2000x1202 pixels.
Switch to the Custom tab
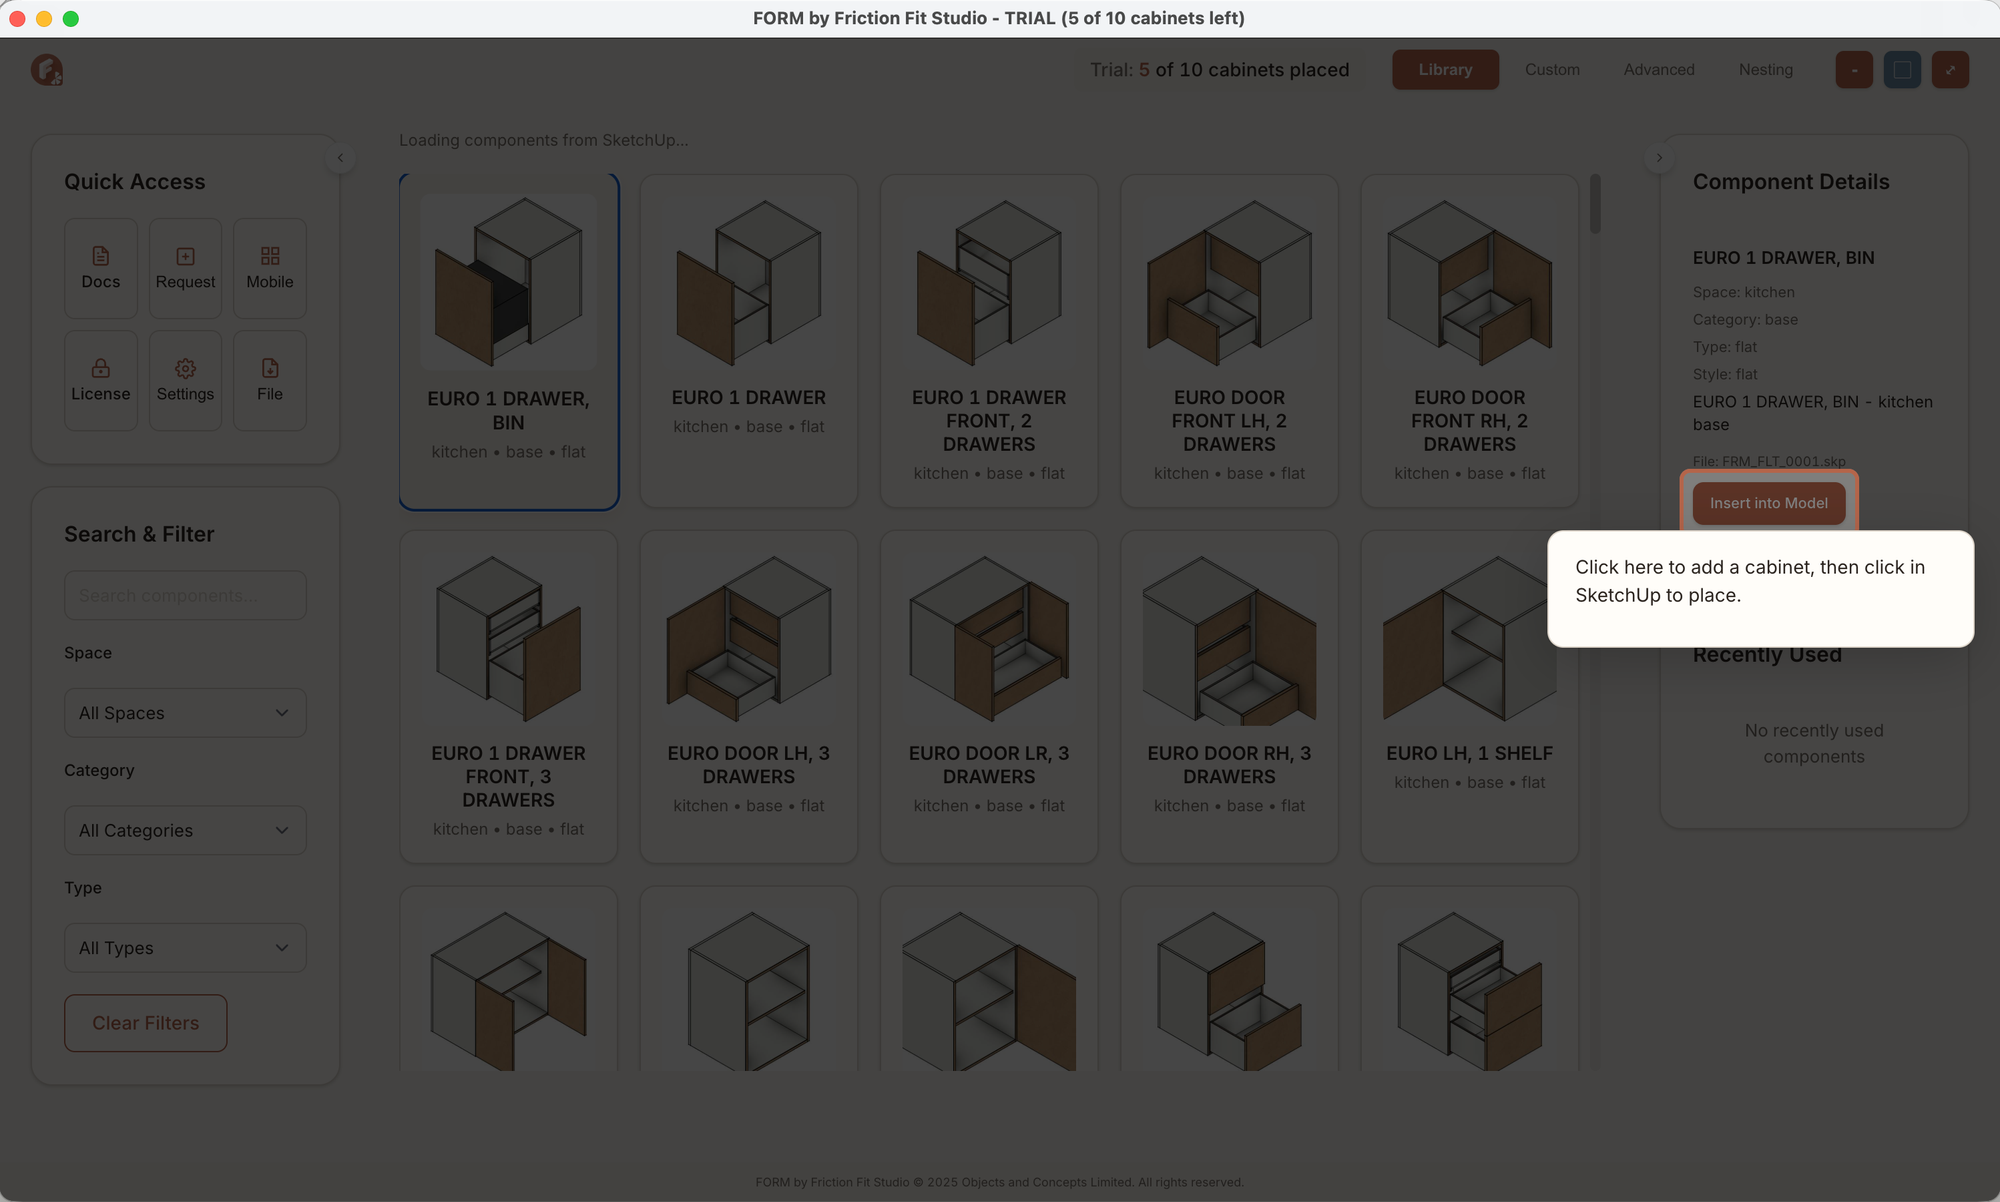[1552, 70]
